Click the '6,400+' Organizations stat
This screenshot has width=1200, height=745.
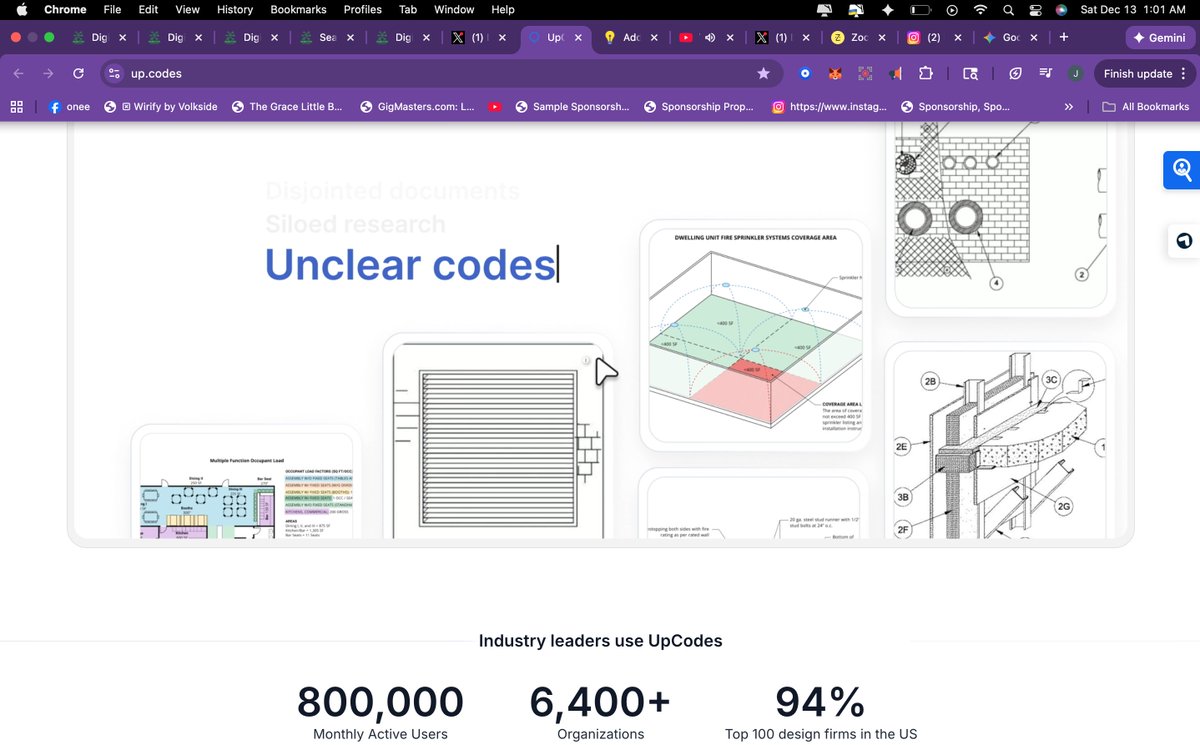point(600,703)
